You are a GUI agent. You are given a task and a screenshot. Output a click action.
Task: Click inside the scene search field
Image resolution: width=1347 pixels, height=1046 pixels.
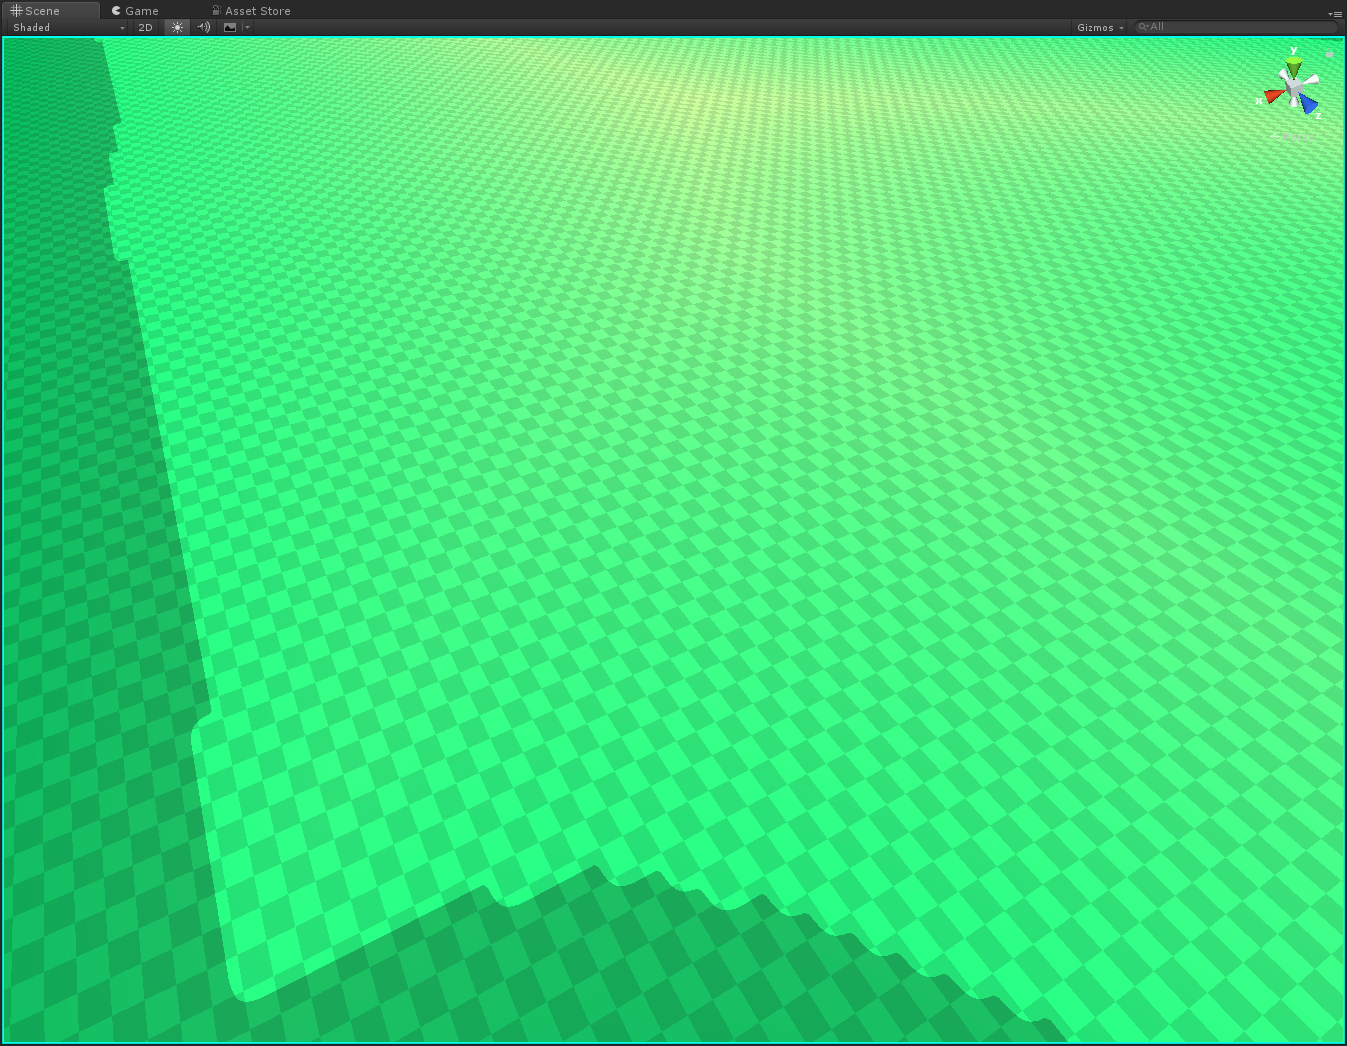pyautogui.click(x=1240, y=27)
